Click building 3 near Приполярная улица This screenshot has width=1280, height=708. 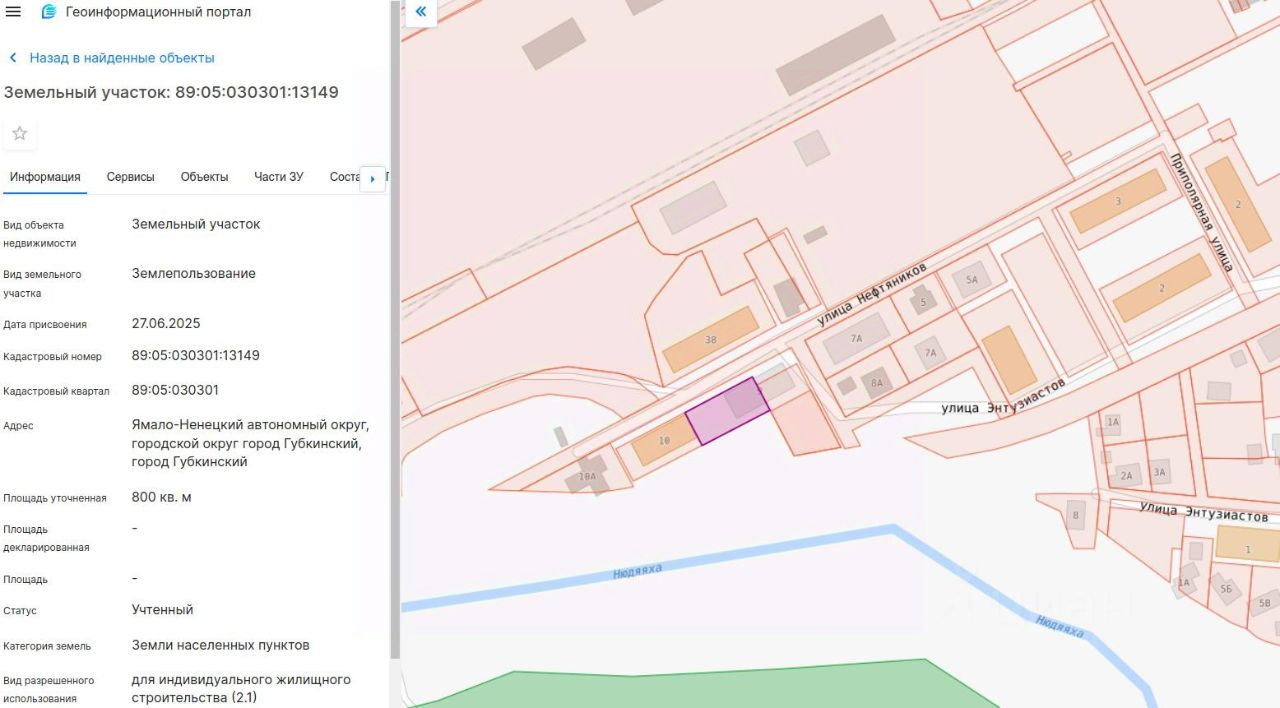pyautogui.click(x=1118, y=201)
